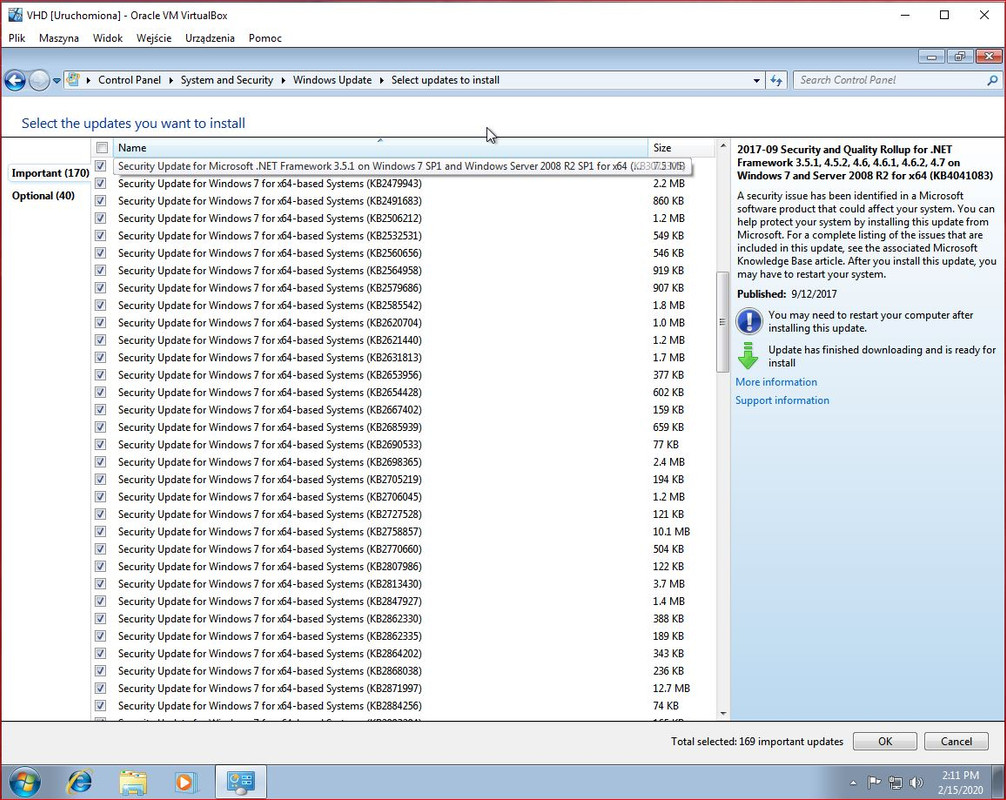Open the Plik menu
Image resolution: width=1006 pixels, height=800 pixels.
point(17,38)
